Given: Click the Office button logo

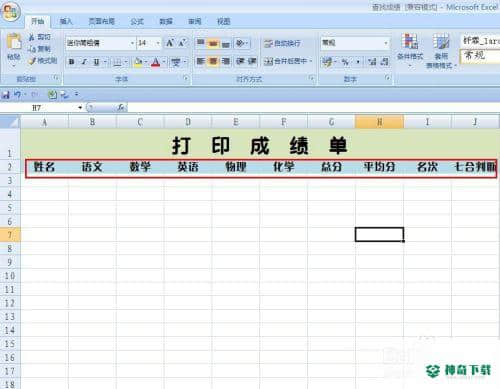Looking at the screenshot, I should (11, 13).
